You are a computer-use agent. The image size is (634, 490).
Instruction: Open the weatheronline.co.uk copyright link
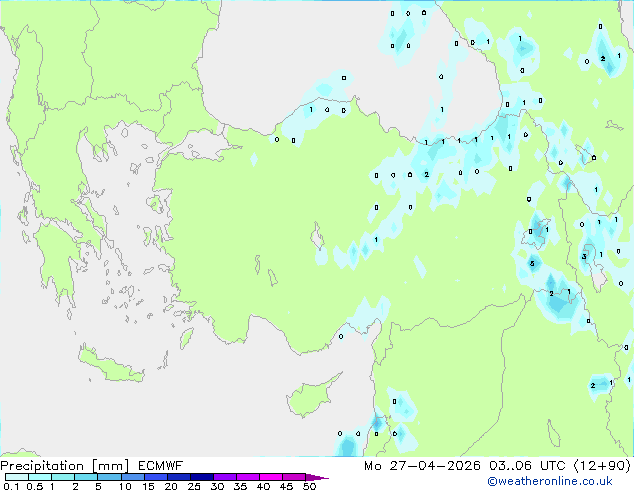[550, 481]
